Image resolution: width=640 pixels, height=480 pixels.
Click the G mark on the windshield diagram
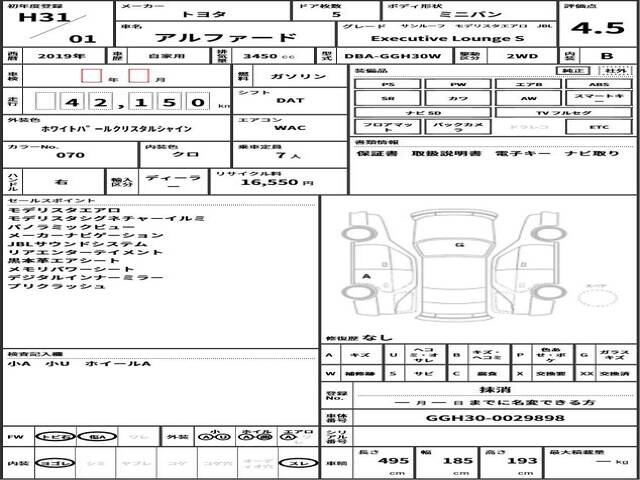[460, 245]
